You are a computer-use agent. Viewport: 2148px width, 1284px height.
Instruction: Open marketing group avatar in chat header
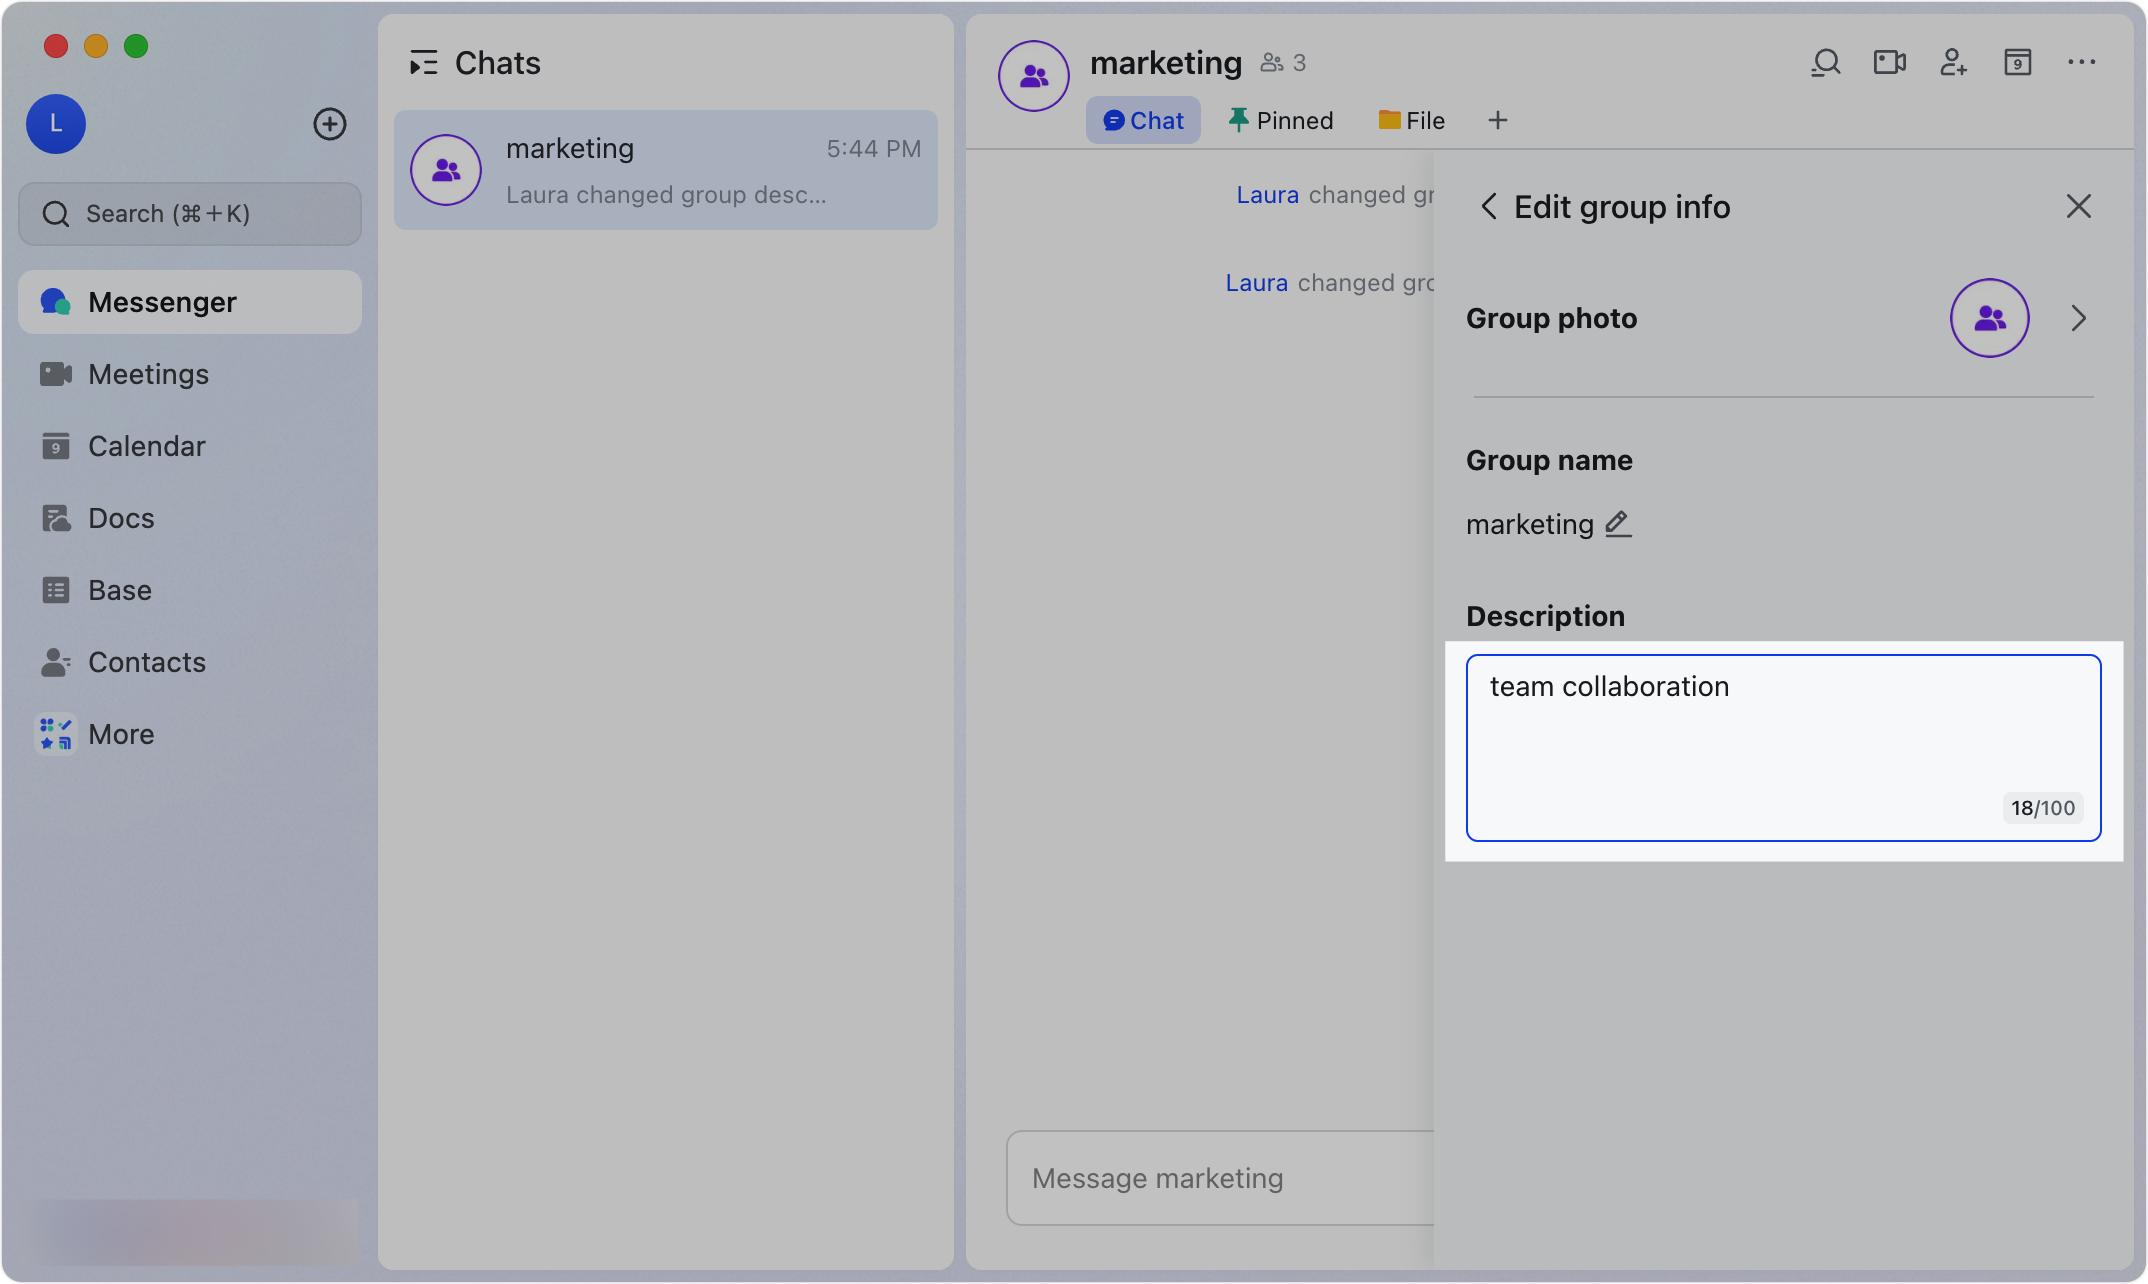pos(1034,76)
